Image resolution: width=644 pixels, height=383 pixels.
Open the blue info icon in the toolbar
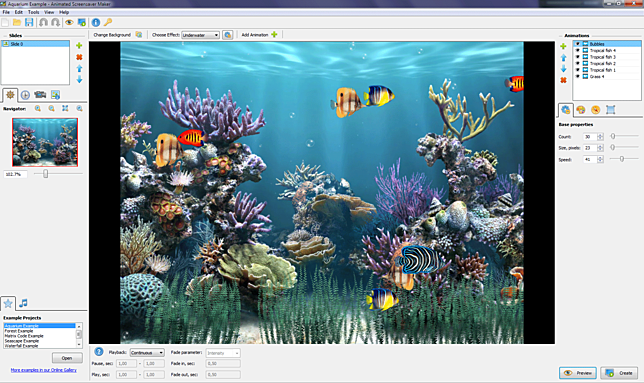coord(96,22)
